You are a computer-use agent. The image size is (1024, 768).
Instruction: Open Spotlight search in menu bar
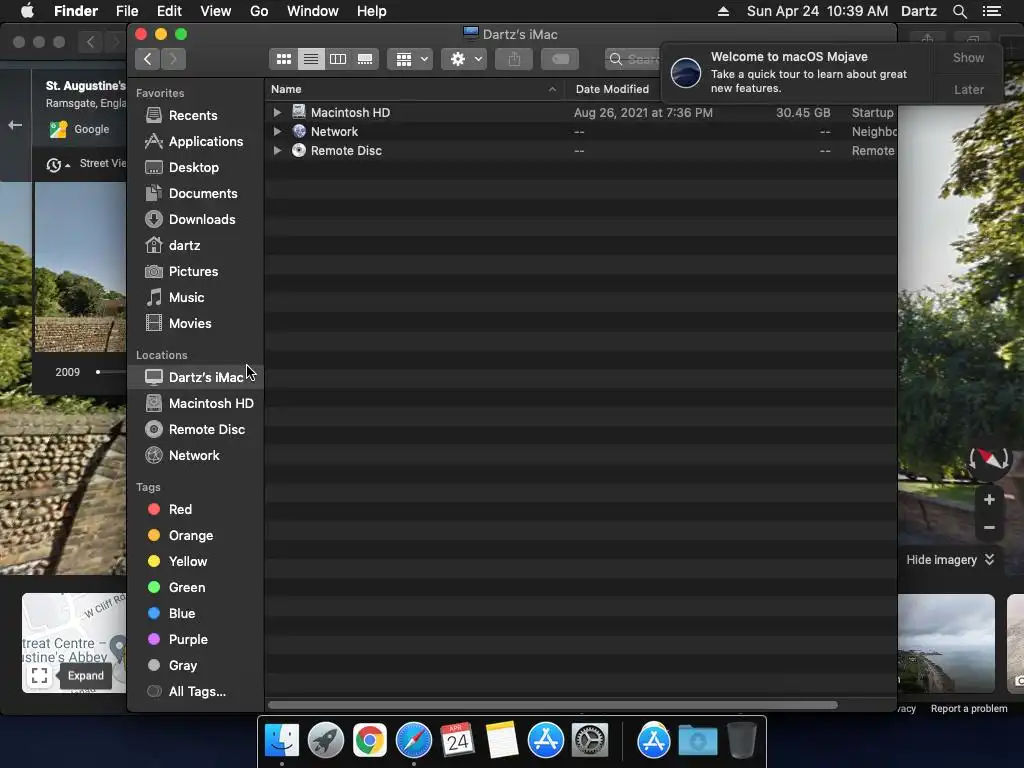(x=959, y=11)
